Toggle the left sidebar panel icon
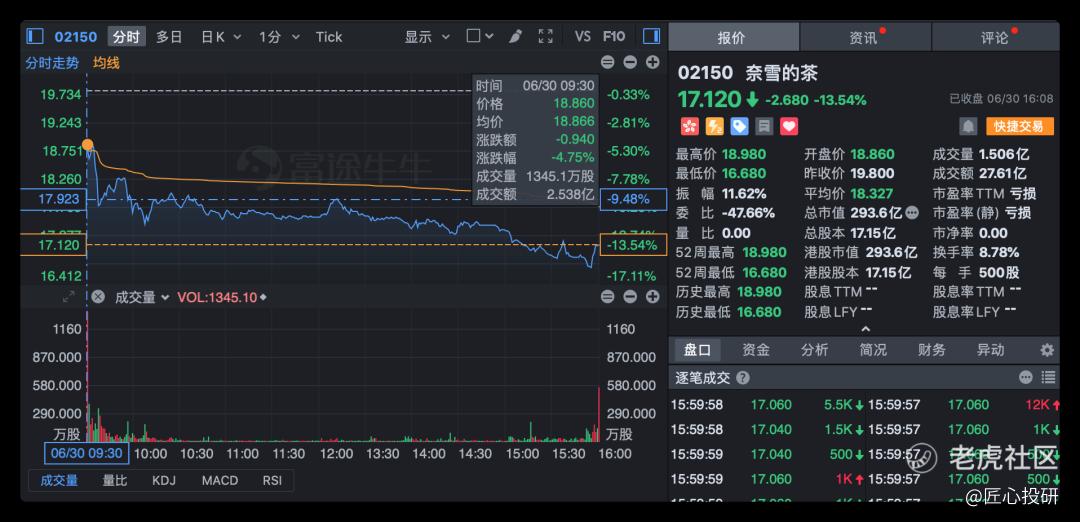 [35, 36]
